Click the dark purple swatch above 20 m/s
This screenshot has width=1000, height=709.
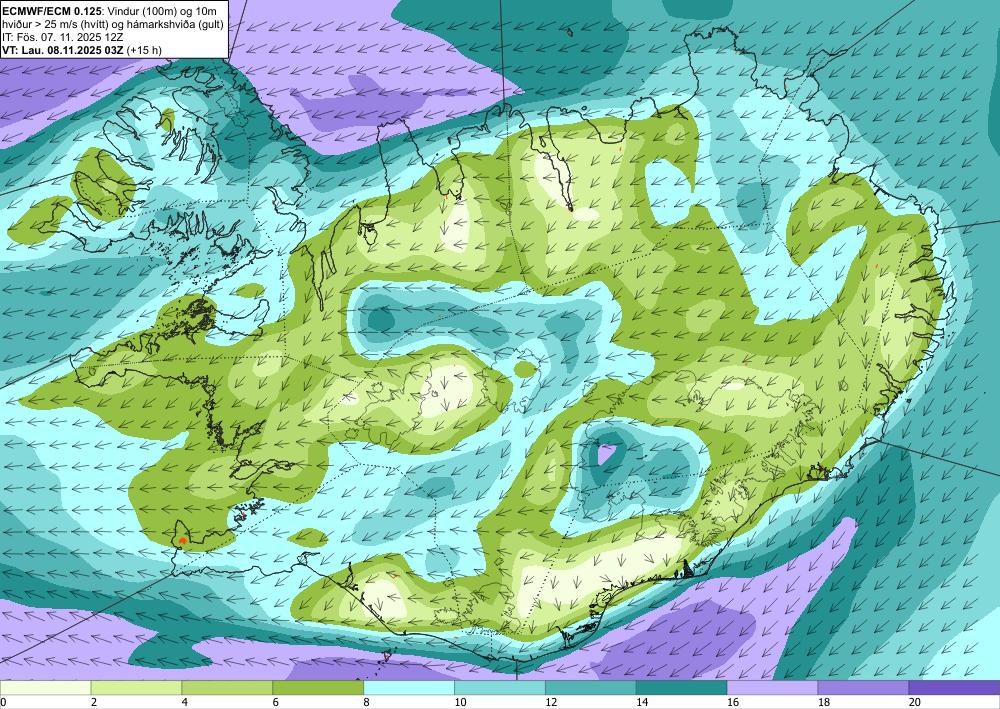(954, 688)
